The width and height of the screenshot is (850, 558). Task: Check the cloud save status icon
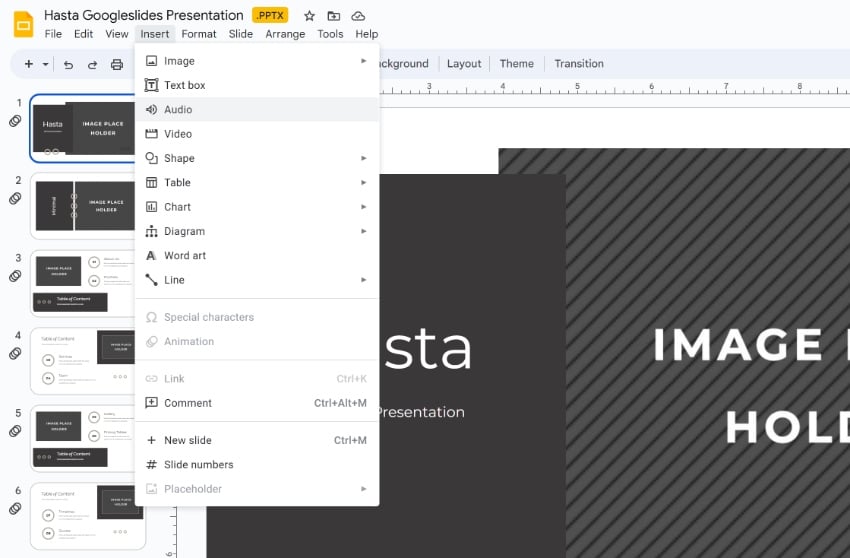click(358, 16)
